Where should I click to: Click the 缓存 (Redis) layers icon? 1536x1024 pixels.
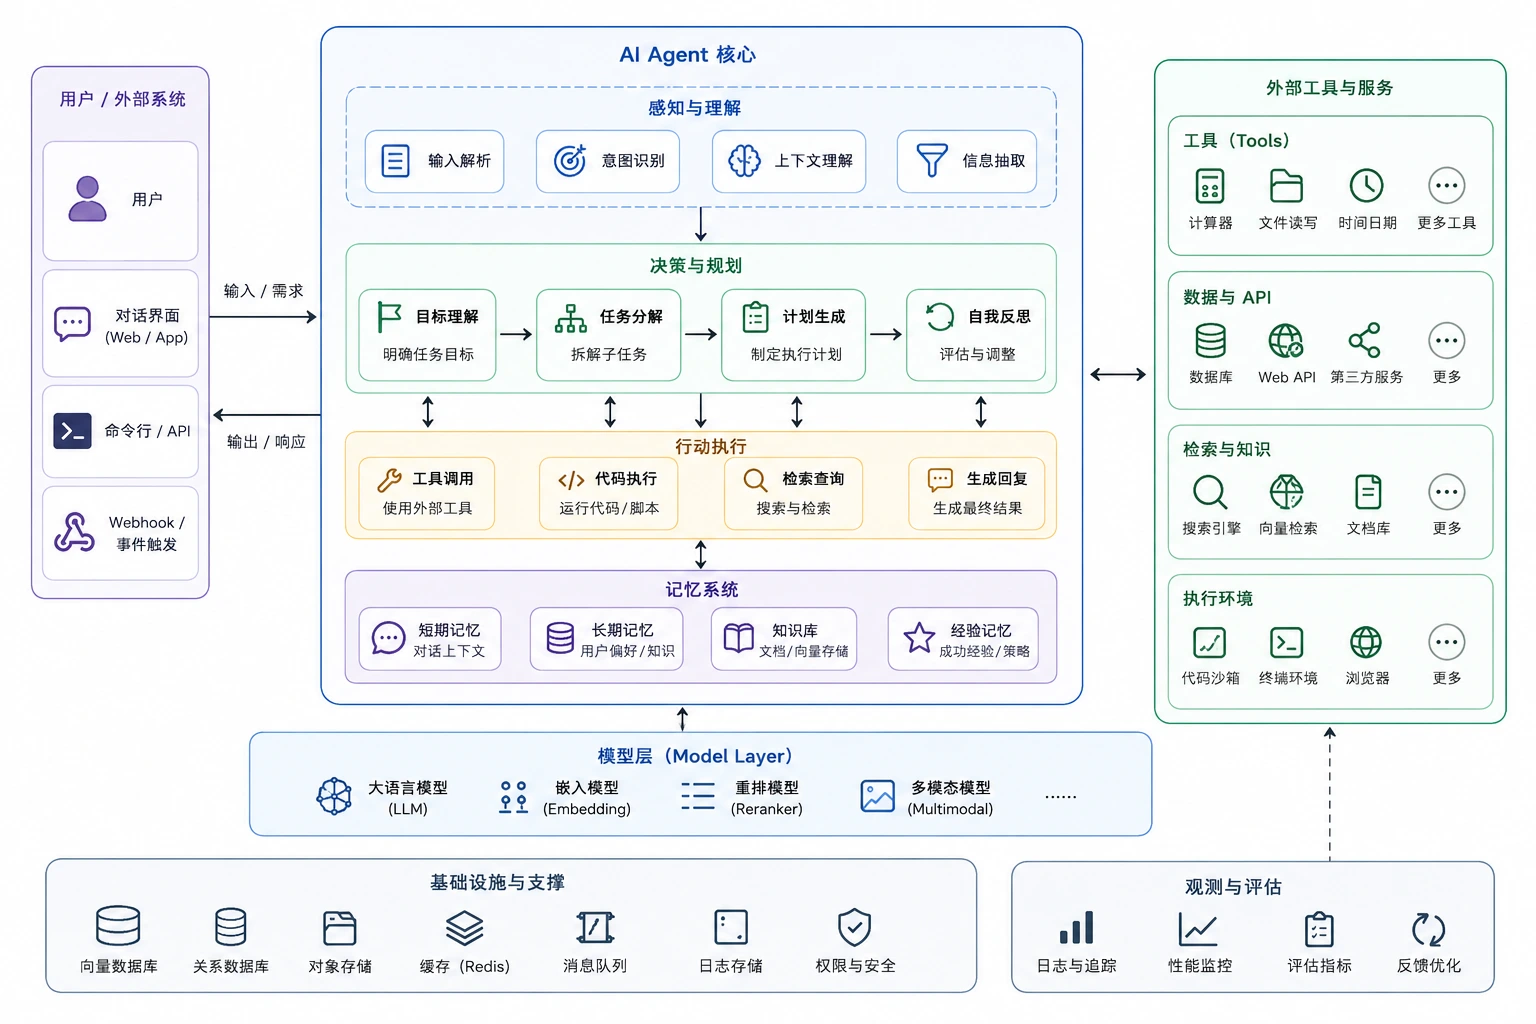coord(464,928)
